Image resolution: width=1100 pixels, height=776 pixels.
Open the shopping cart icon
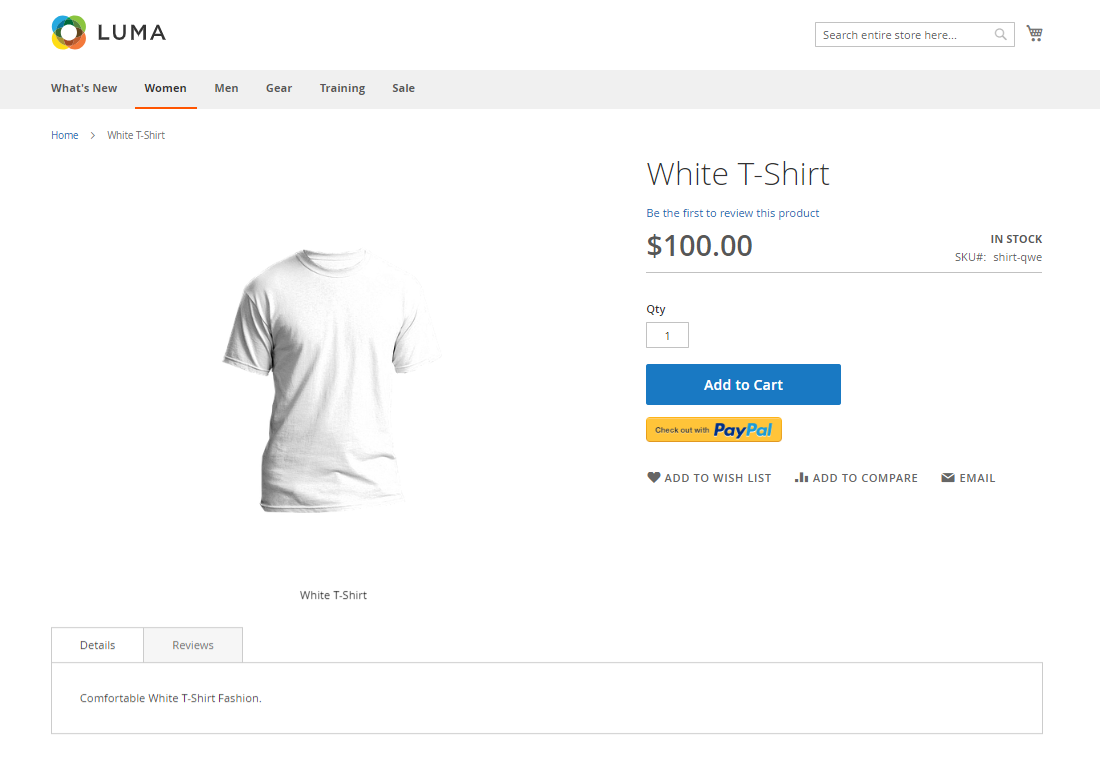[1034, 33]
